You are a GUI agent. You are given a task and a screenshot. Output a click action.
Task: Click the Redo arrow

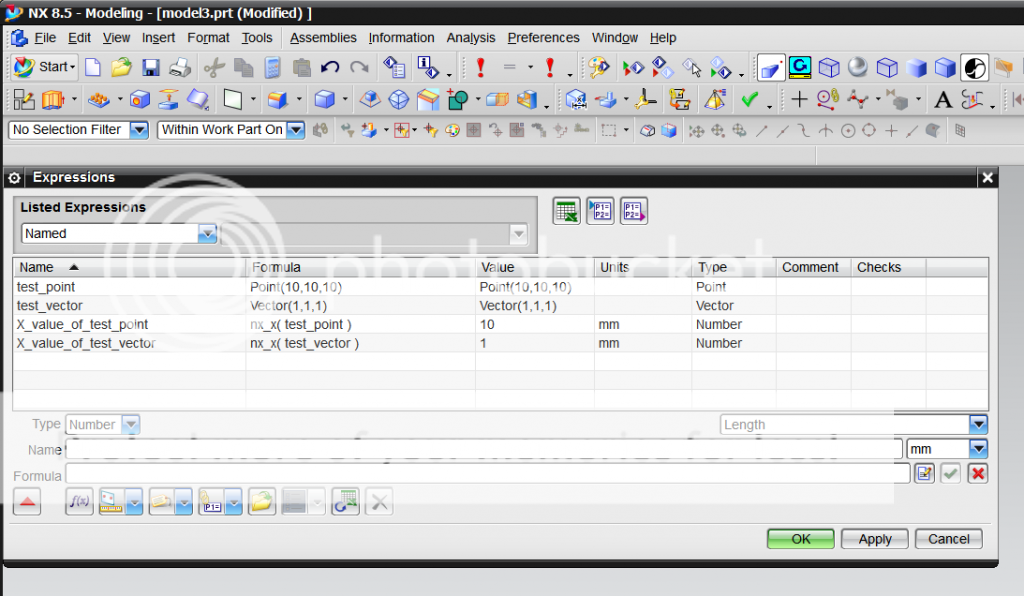click(359, 67)
